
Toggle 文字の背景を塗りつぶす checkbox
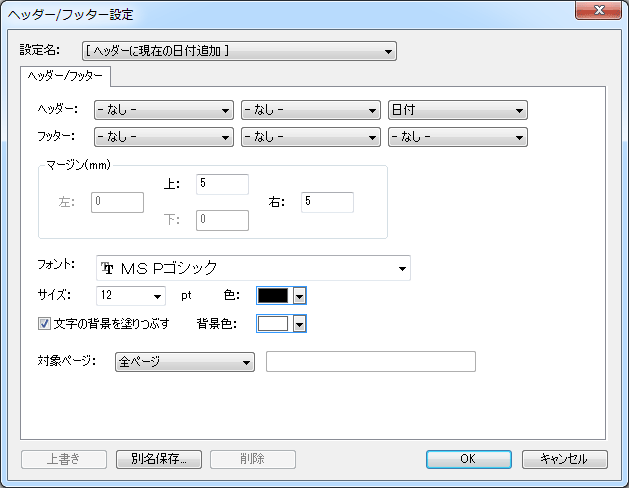click(x=44, y=323)
